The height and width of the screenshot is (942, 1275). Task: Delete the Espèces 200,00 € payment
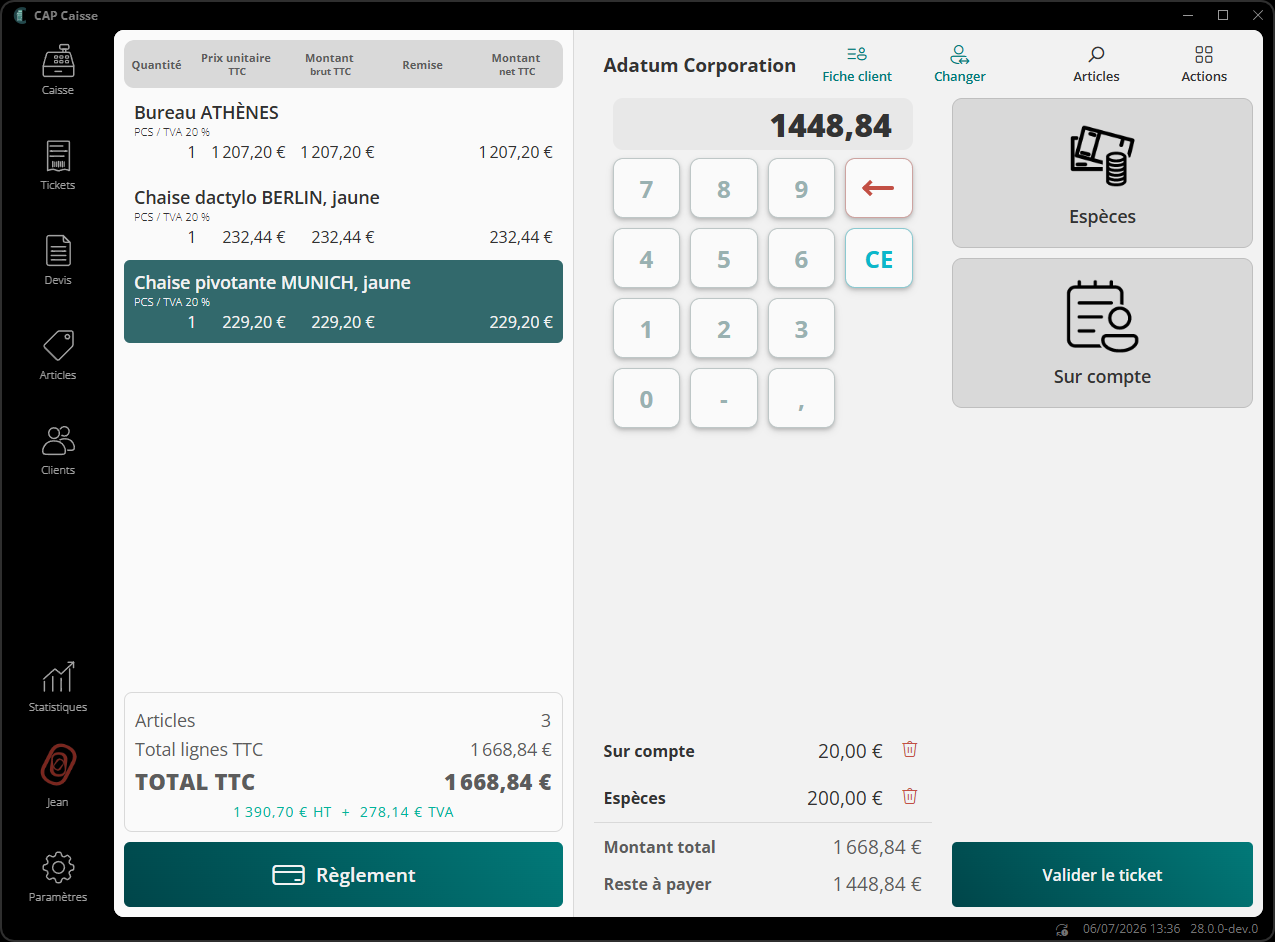(x=909, y=796)
